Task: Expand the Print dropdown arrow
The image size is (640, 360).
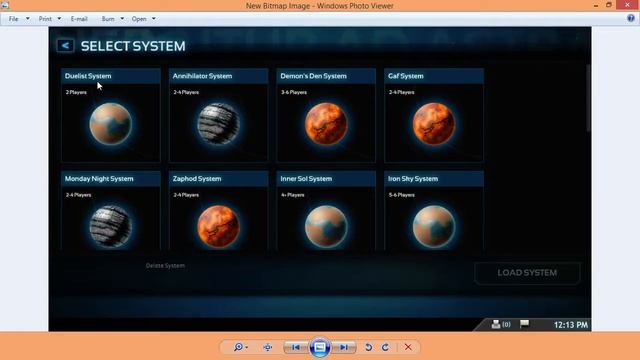Action: [59, 19]
